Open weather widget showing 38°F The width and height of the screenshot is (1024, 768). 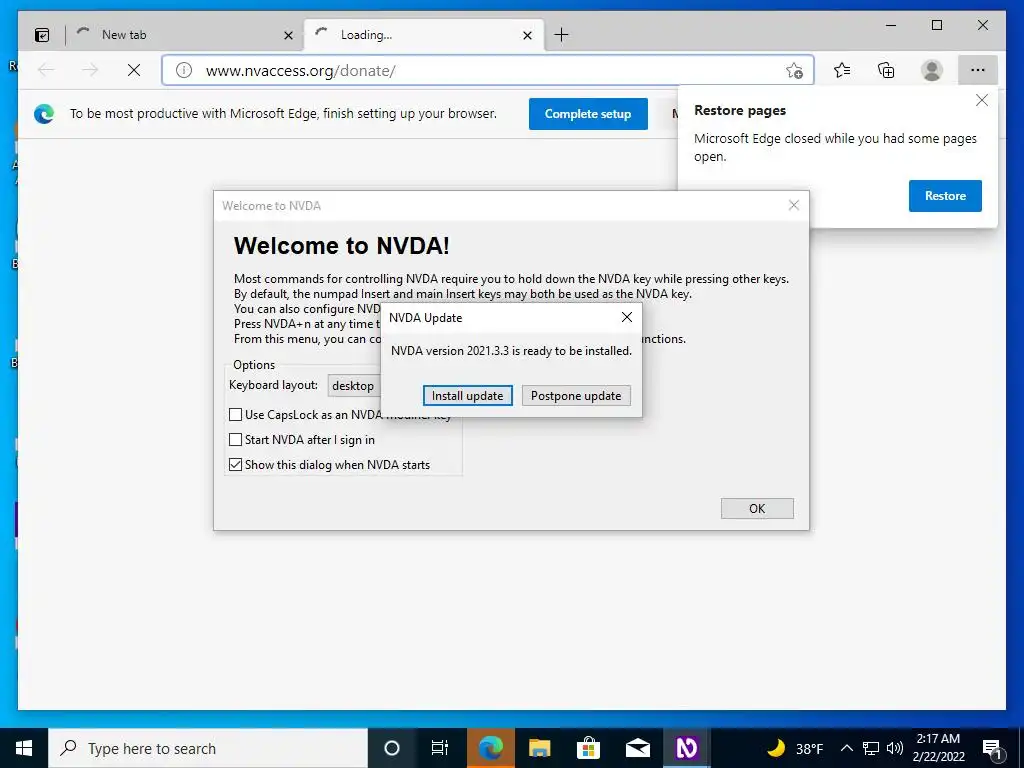pyautogui.click(x=795, y=748)
